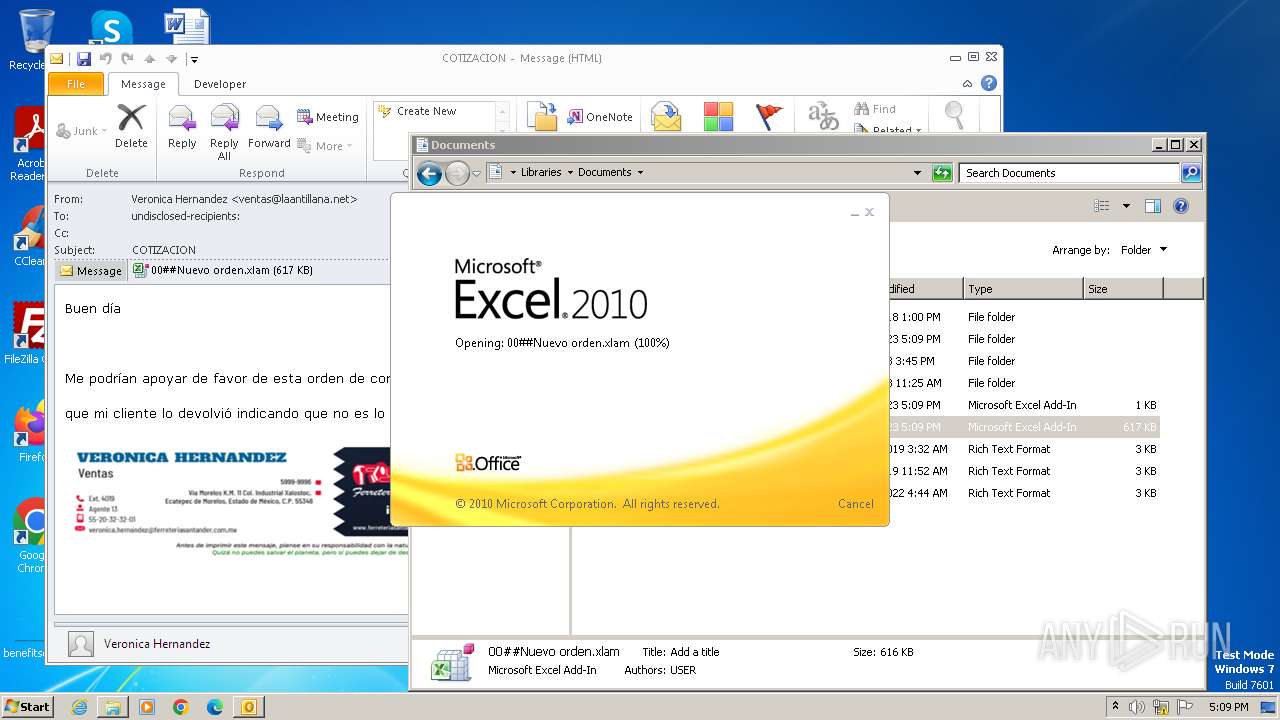Click the Meeting reply button
Screen dimensions: 1280x720
tap(328, 117)
